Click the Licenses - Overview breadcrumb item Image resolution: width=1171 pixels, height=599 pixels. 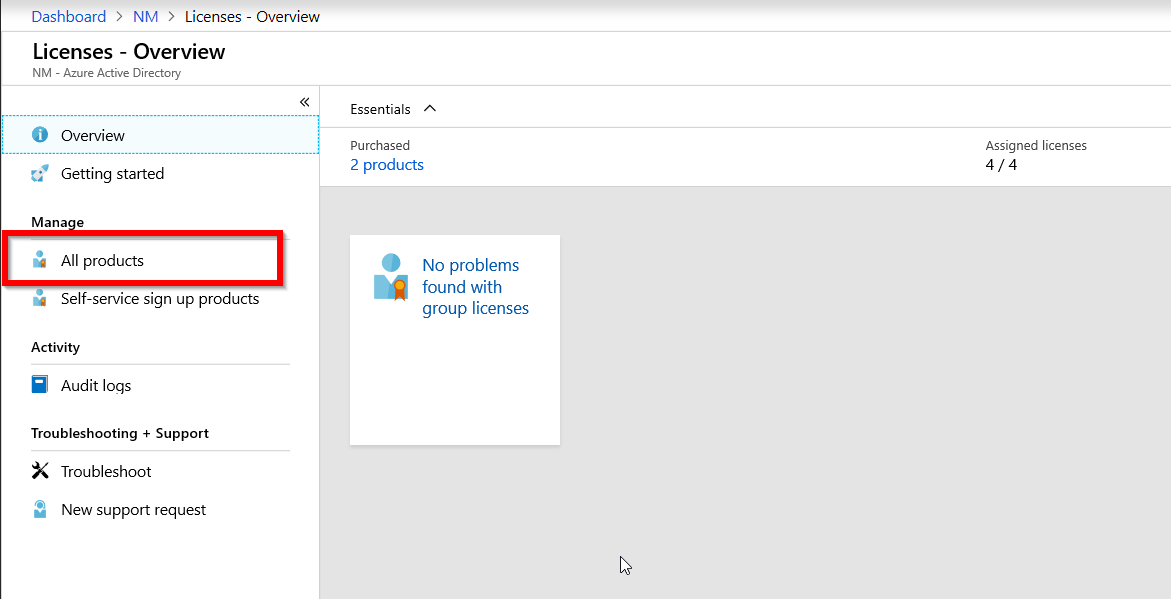(x=252, y=17)
